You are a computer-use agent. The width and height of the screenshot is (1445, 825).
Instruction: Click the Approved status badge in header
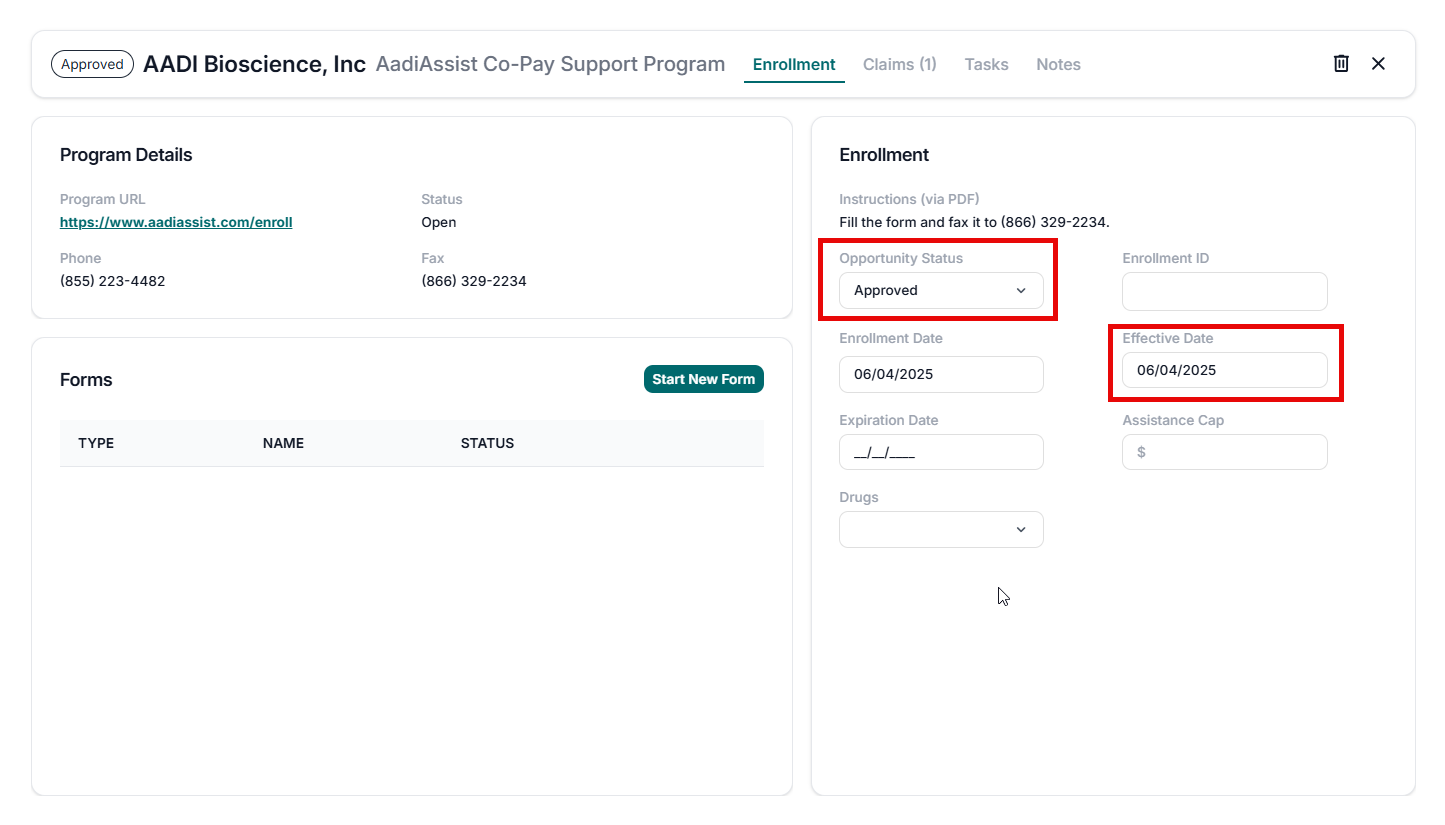tap(92, 64)
